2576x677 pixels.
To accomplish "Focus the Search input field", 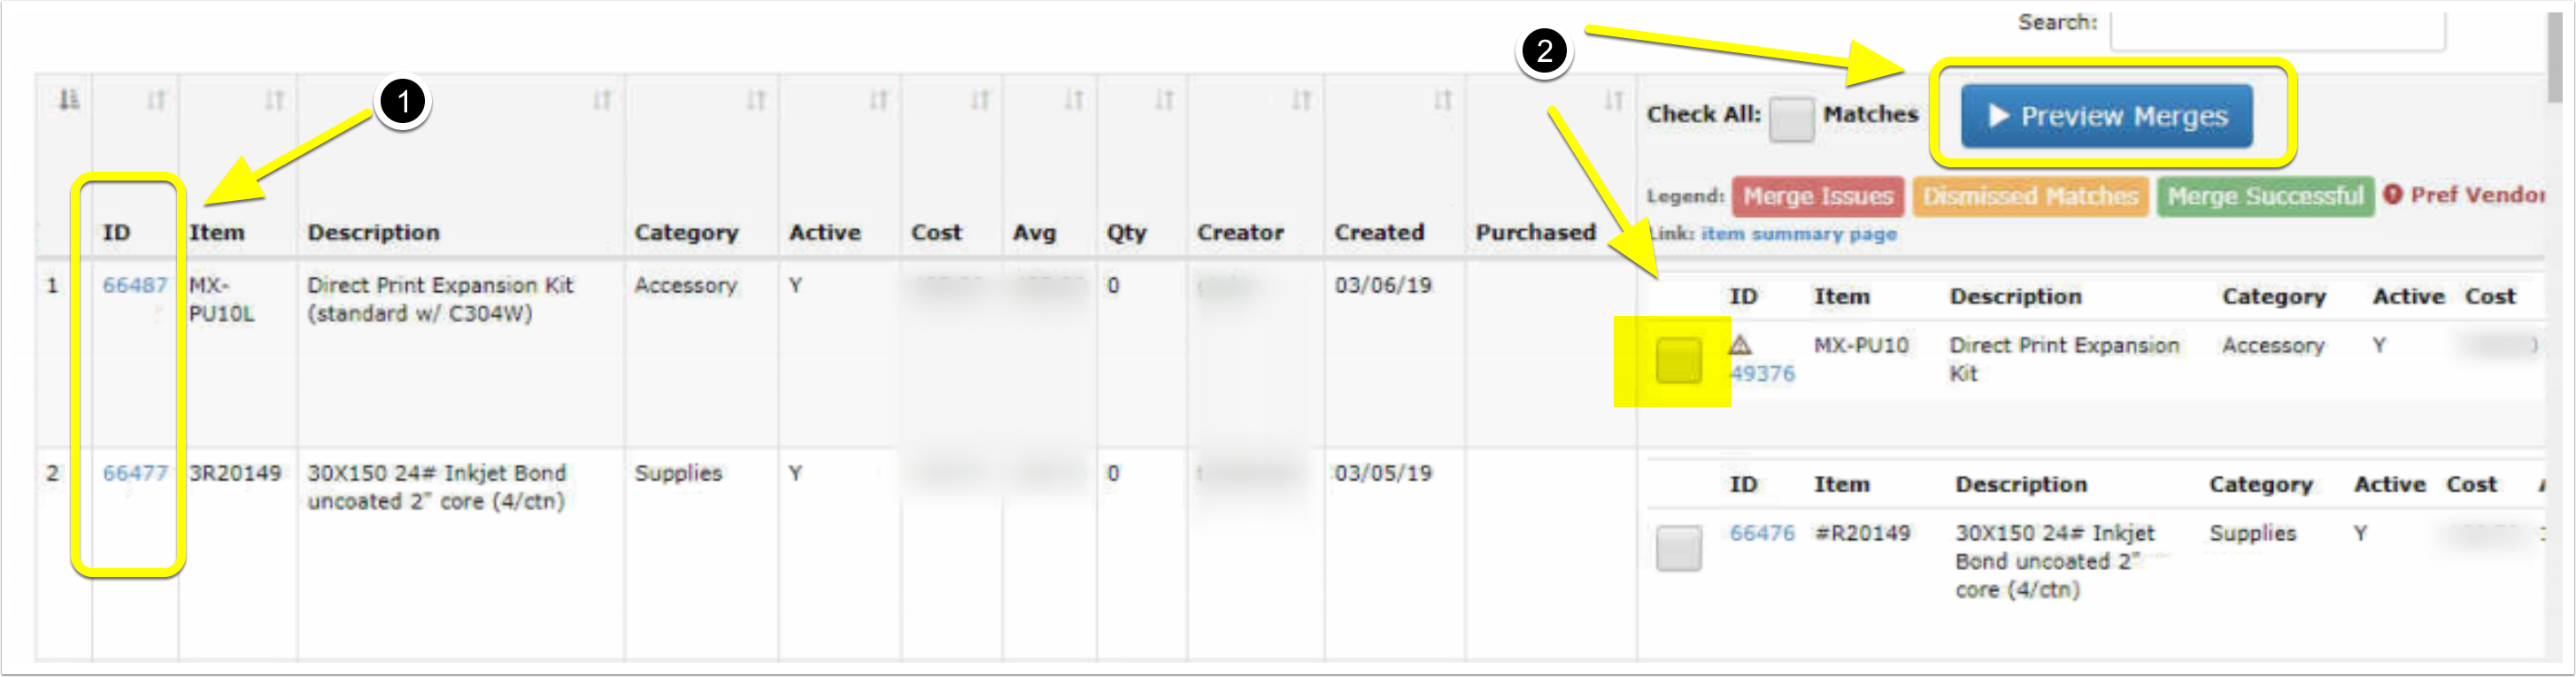I will (2277, 28).
